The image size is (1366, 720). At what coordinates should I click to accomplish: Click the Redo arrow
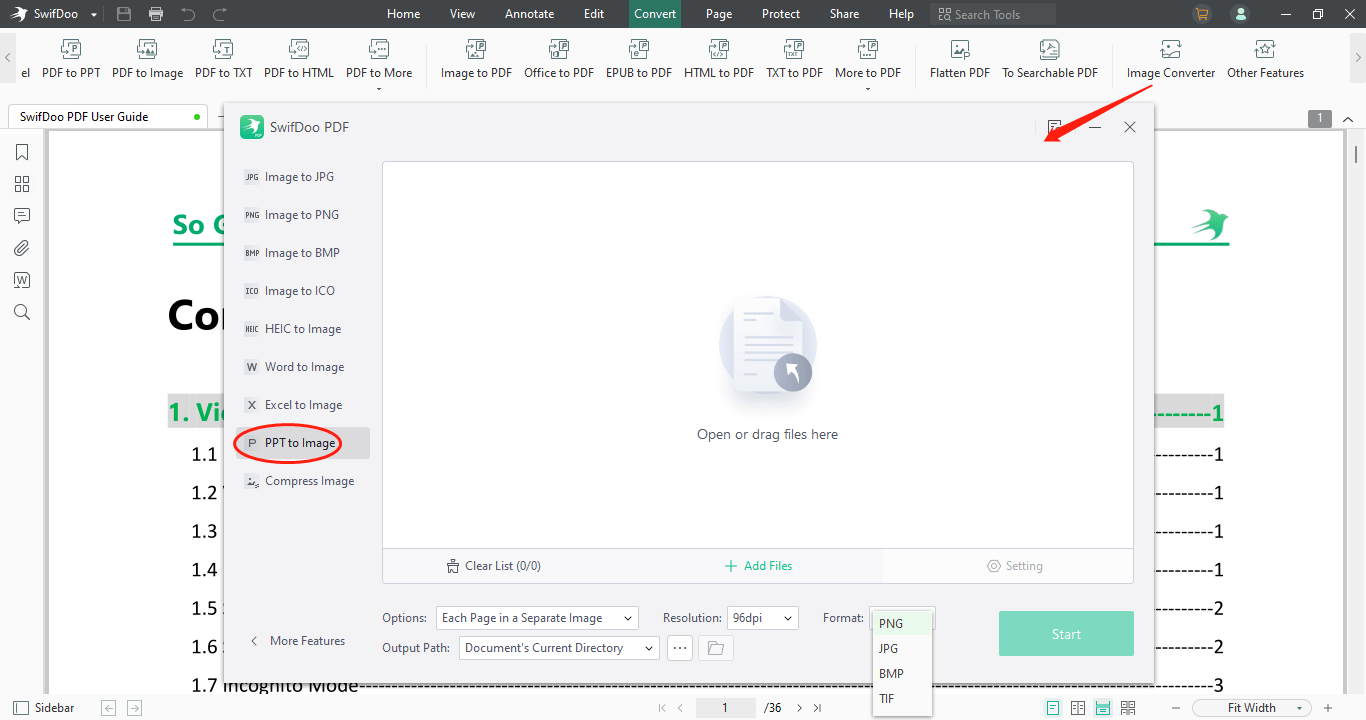click(x=220, y=14)
